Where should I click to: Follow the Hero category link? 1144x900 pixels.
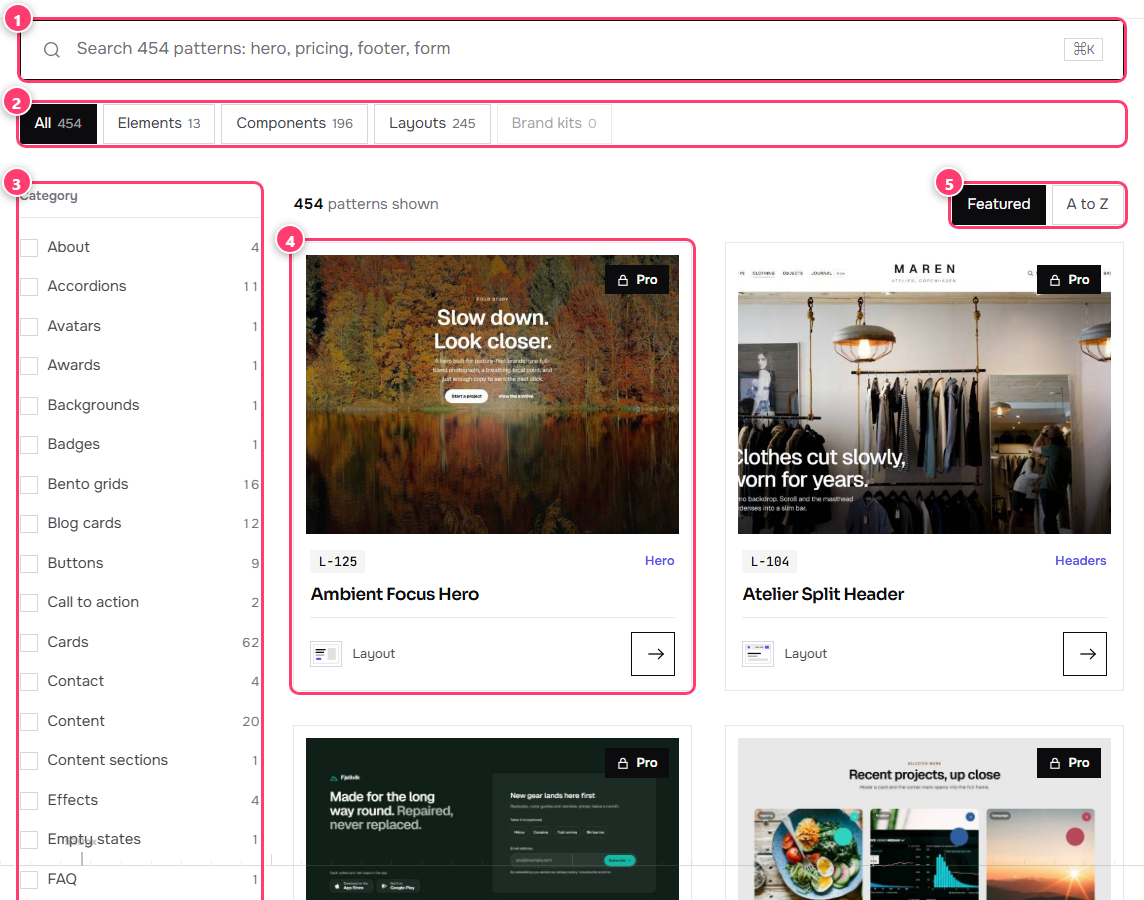660,561
